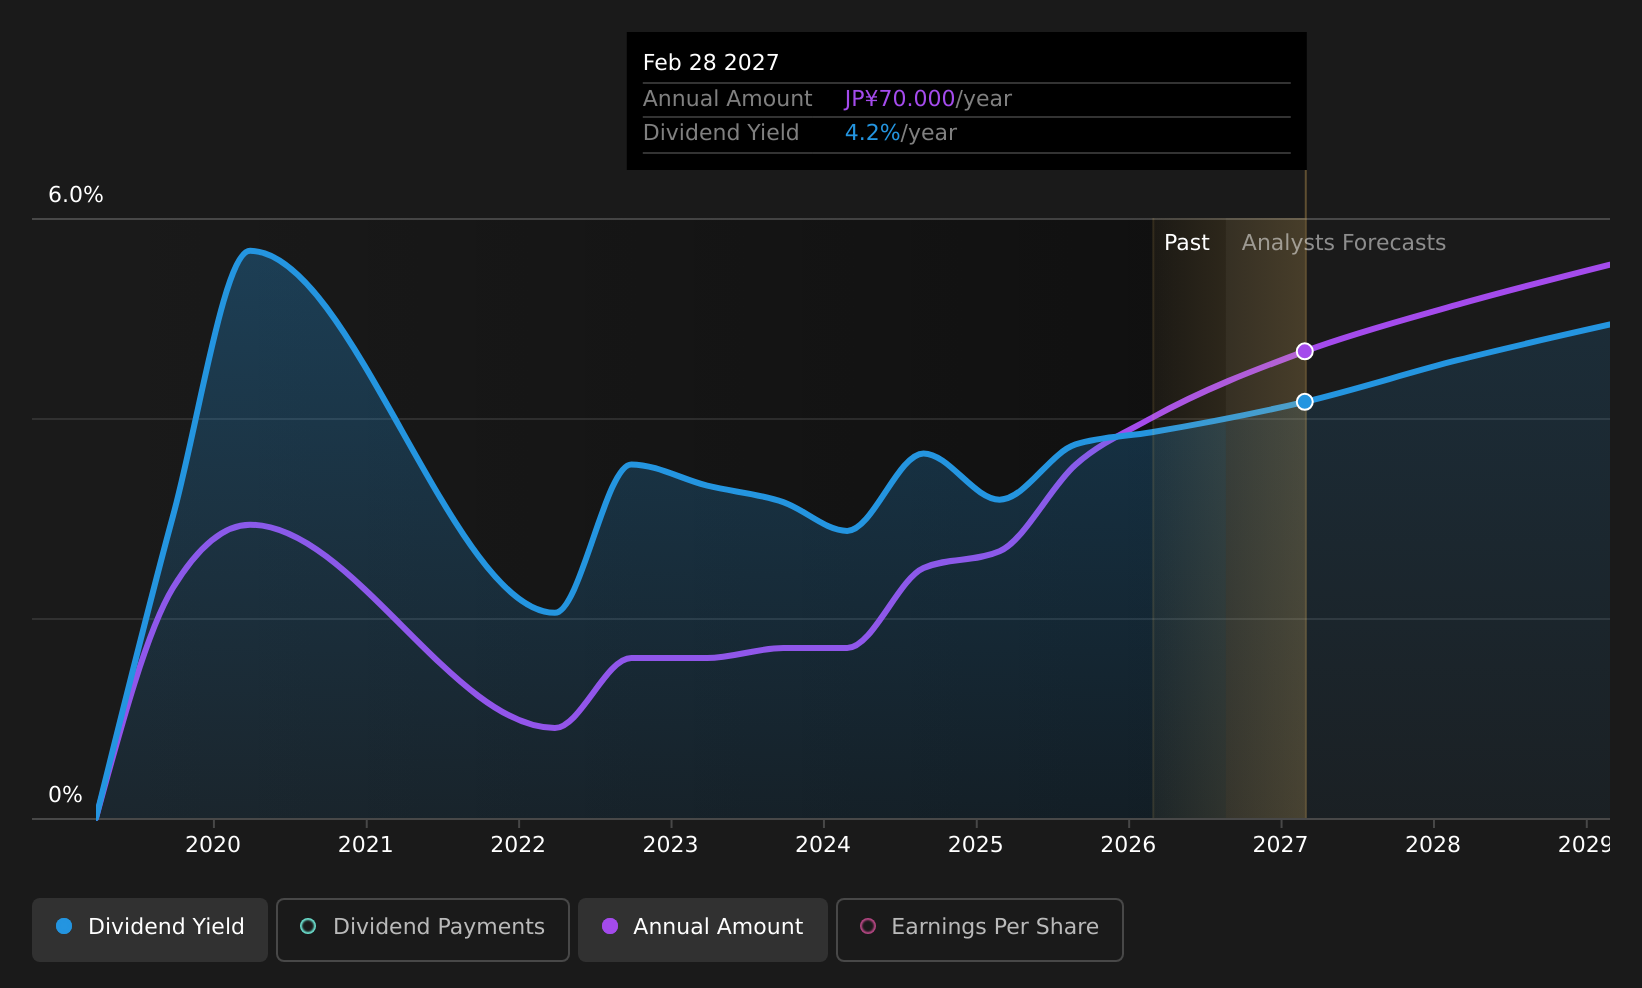Toggle the Dividend Yield series

[x=150, y=930]
